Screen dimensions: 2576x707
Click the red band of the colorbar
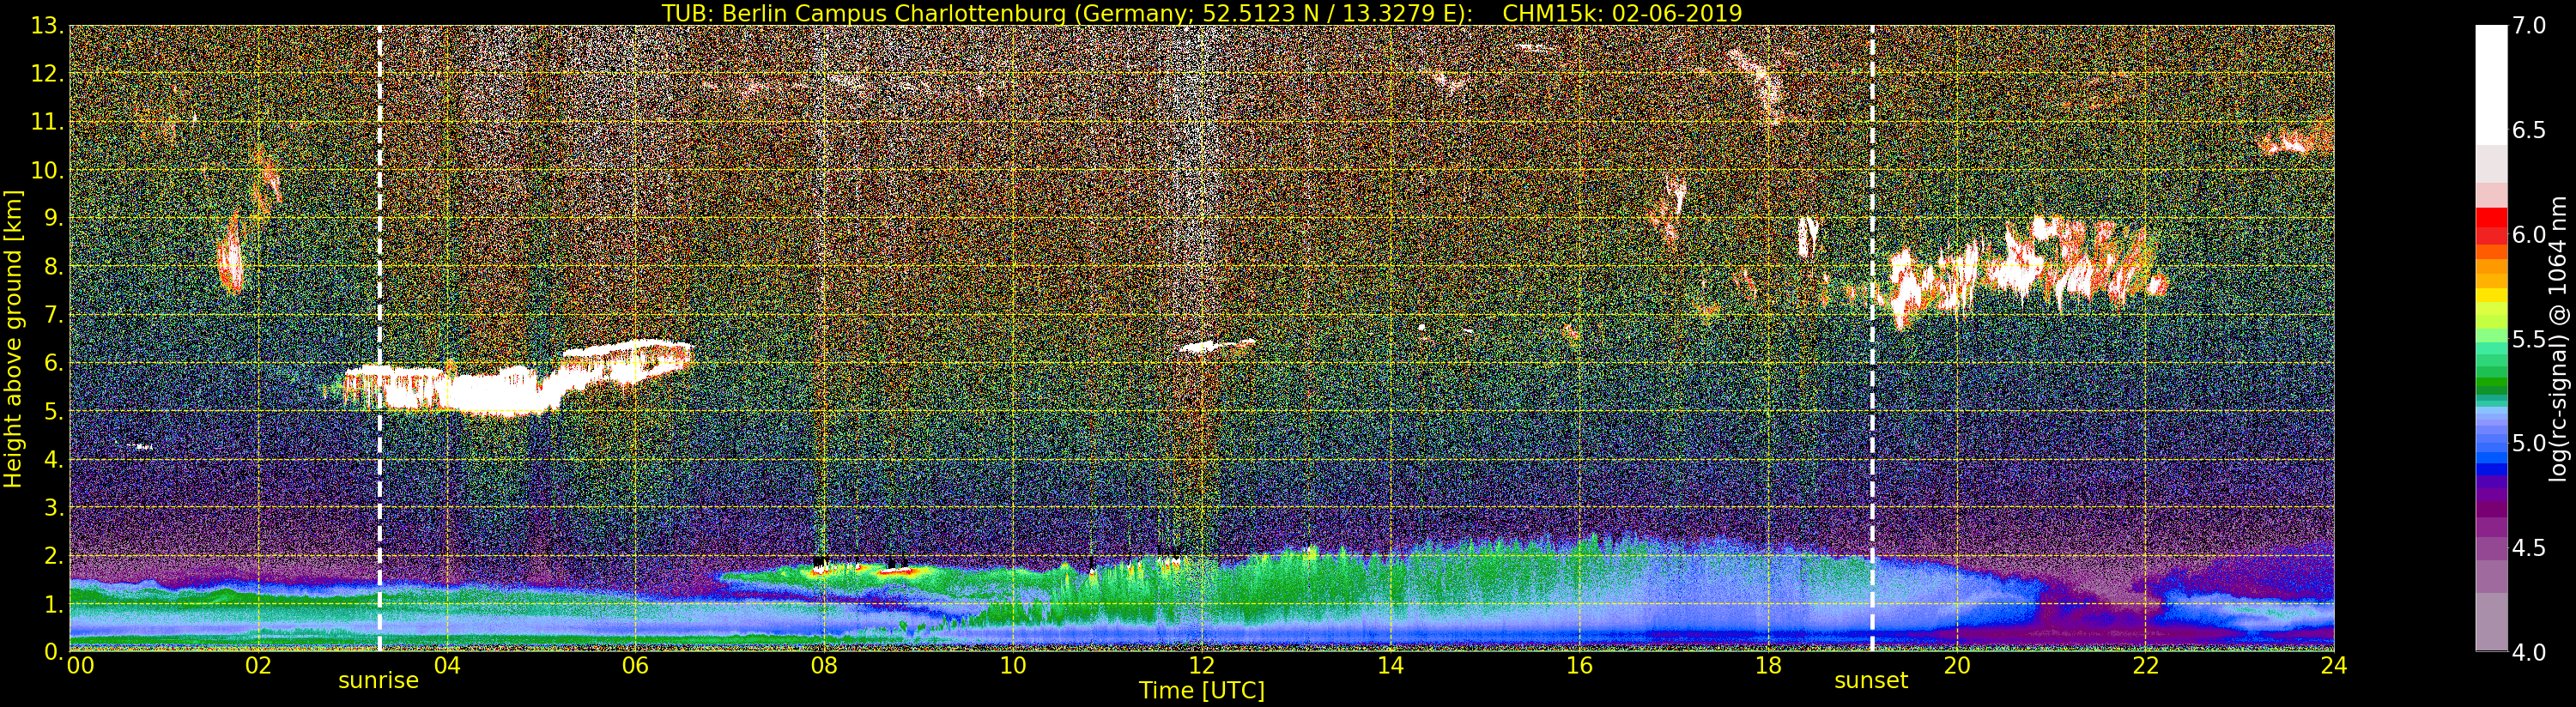[2491, 225]
